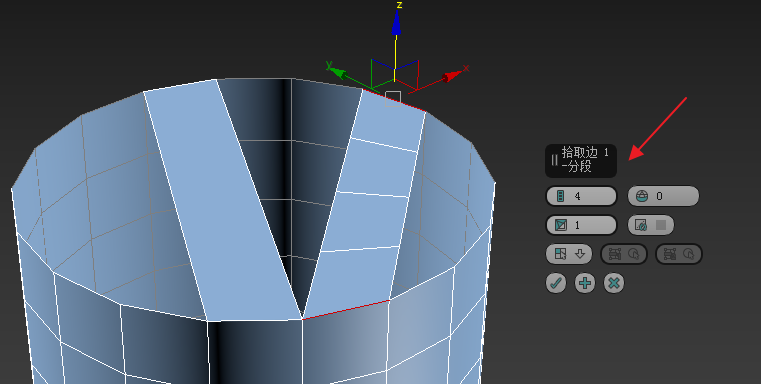Click the edge selection mode icon

561,254
